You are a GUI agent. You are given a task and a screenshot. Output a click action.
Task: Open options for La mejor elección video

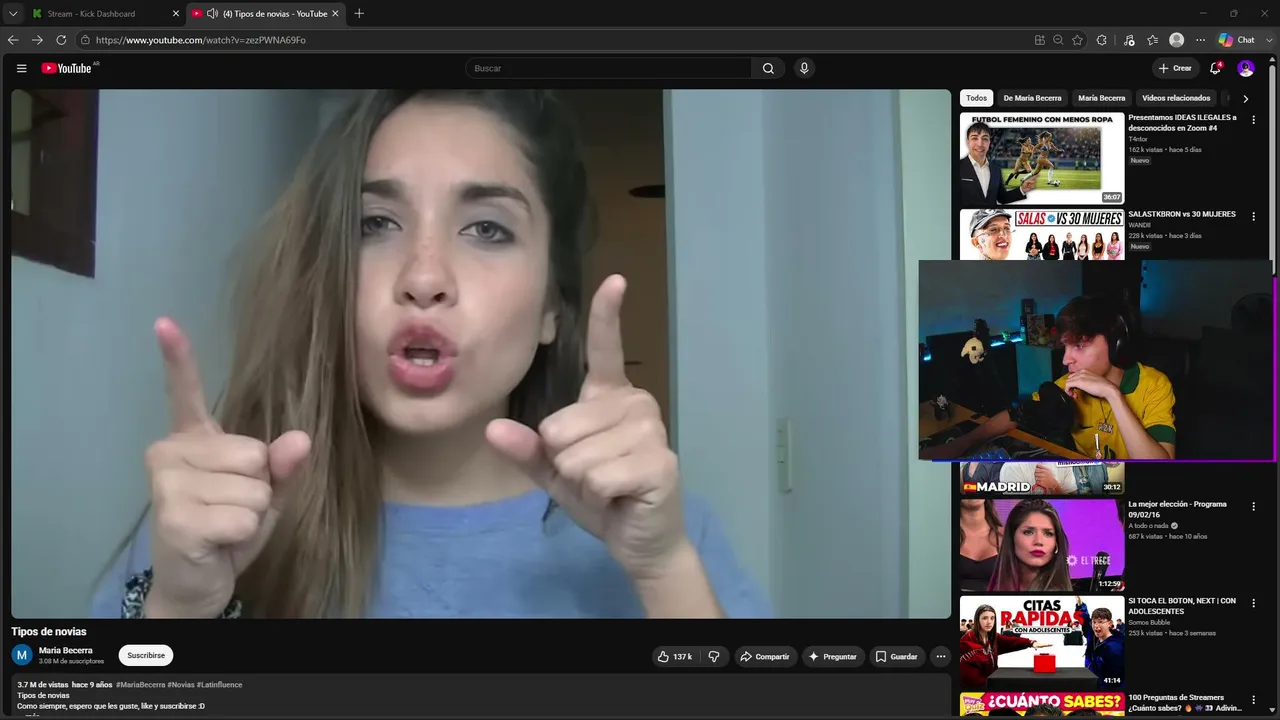point(1253,506)
